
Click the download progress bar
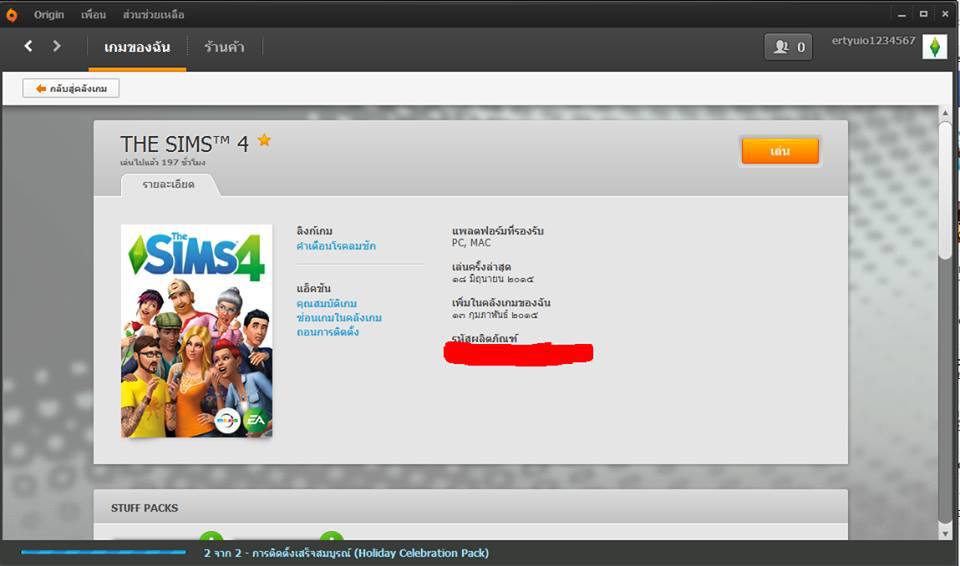(x=103, y=553)
